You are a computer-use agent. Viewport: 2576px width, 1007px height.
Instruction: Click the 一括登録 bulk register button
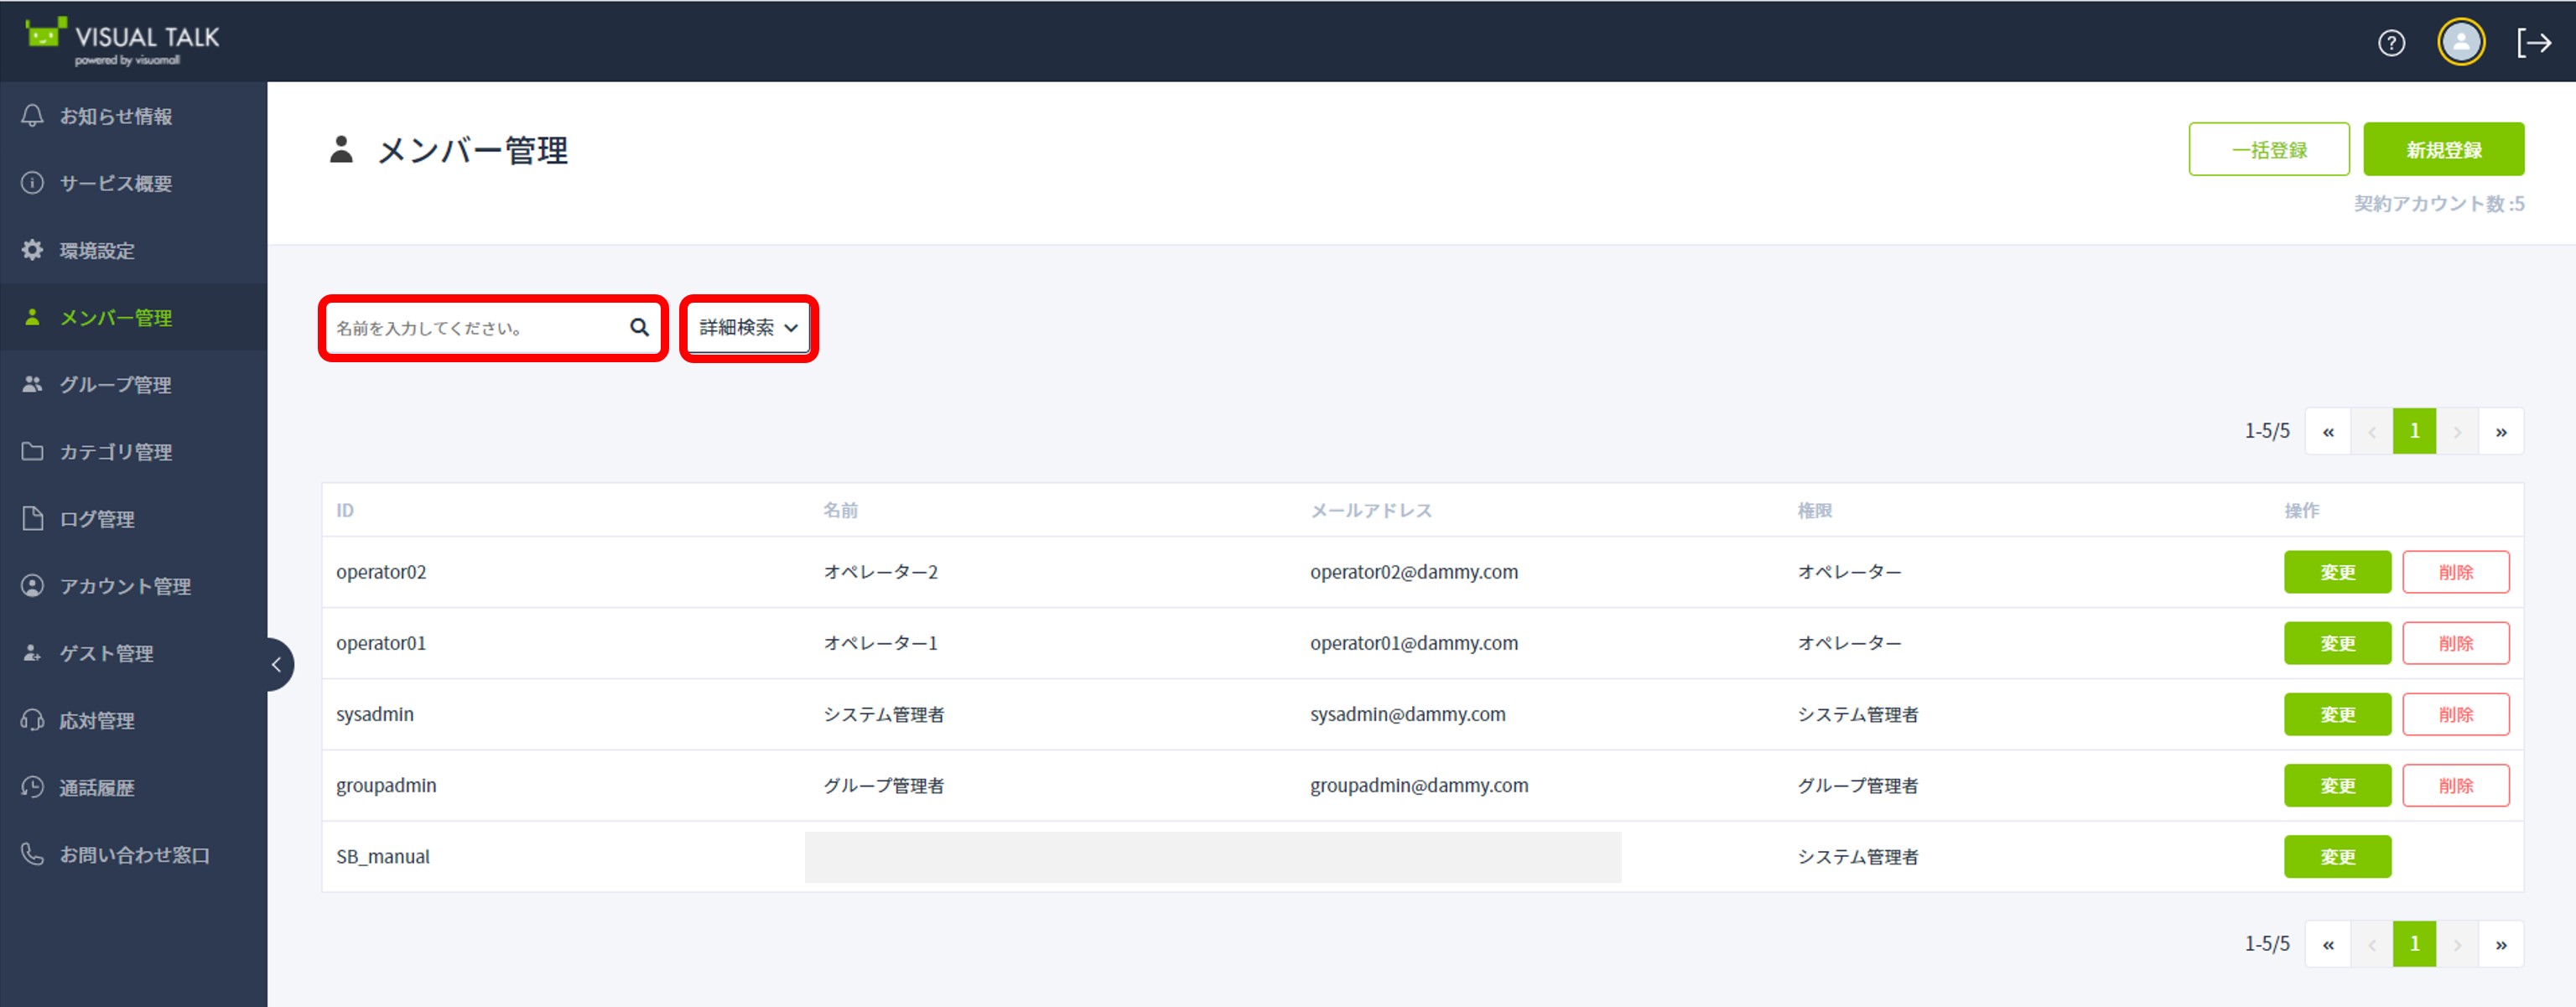click(2269, 149)
